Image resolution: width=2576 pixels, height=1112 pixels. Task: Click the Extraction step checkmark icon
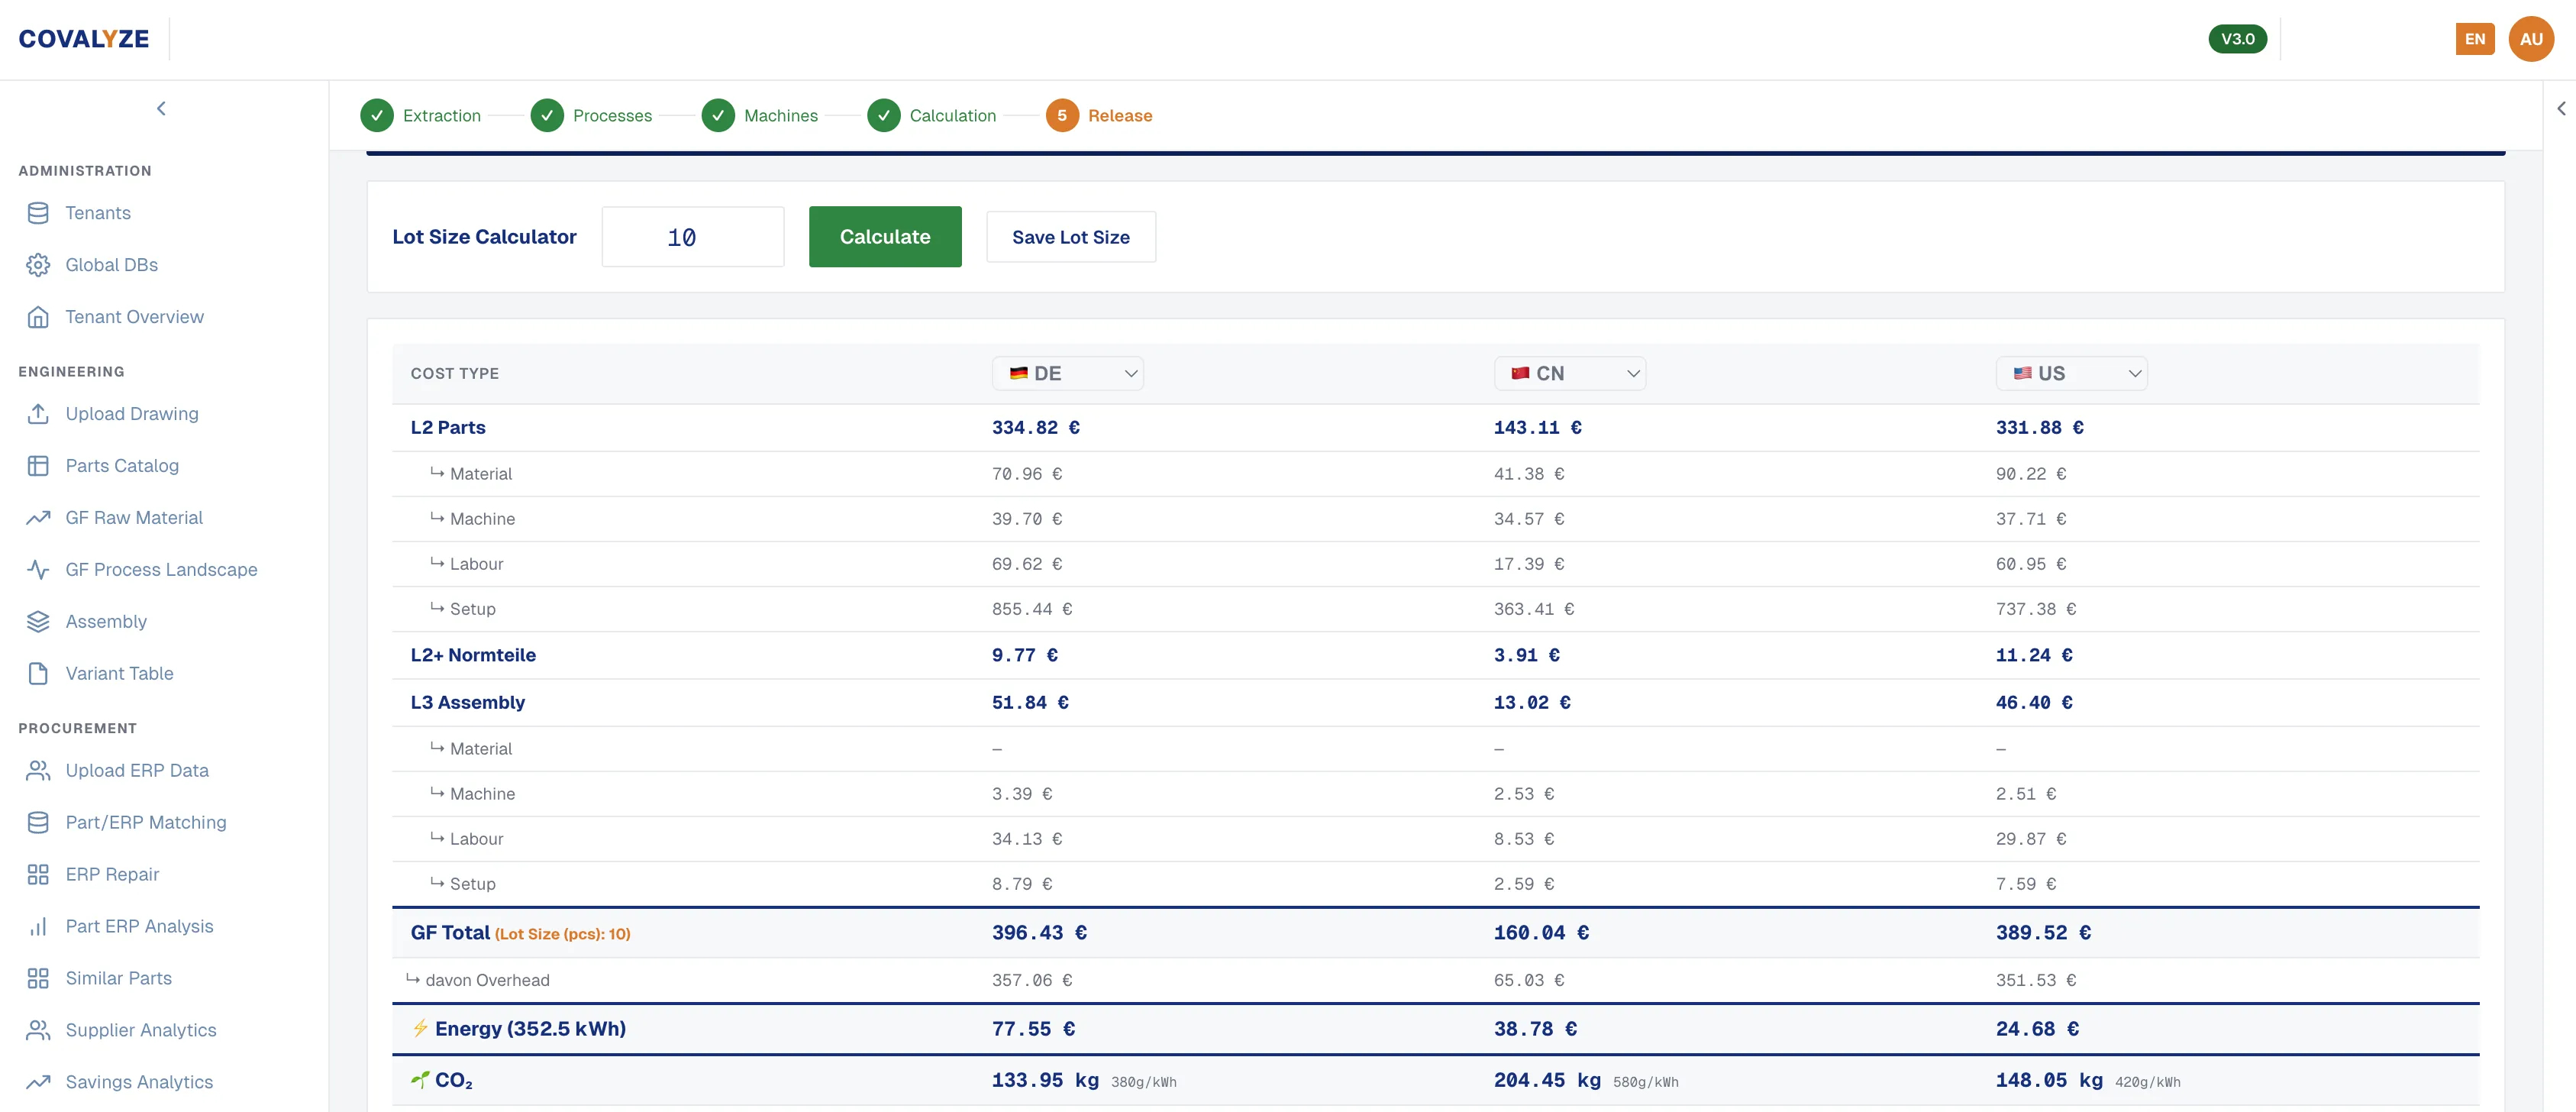pos(377,116)
